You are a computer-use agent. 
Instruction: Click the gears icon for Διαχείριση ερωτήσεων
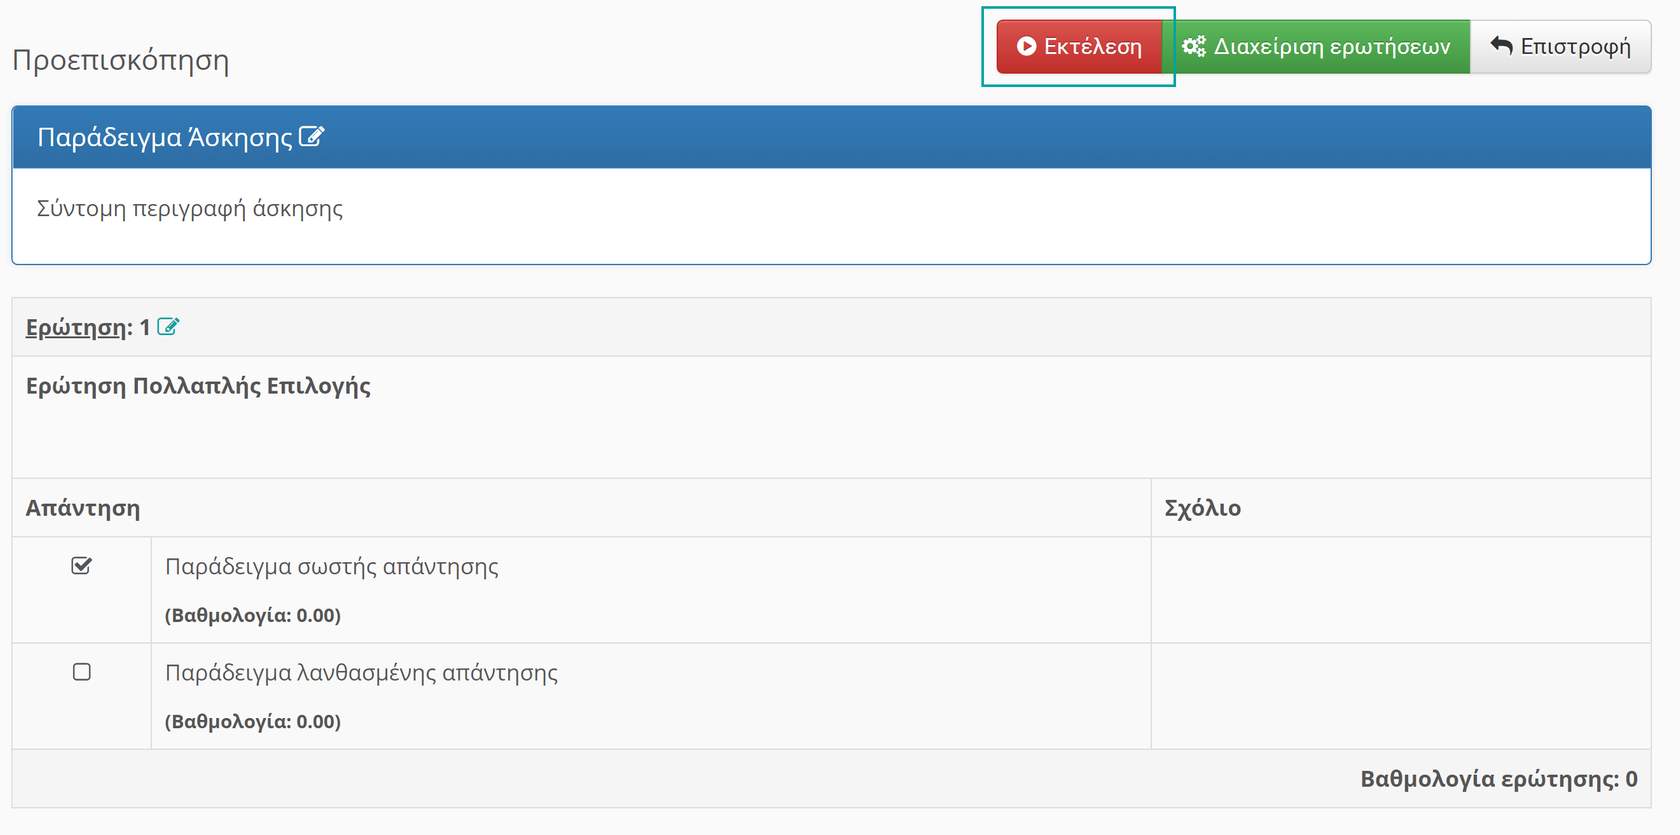click(1193, 46)
